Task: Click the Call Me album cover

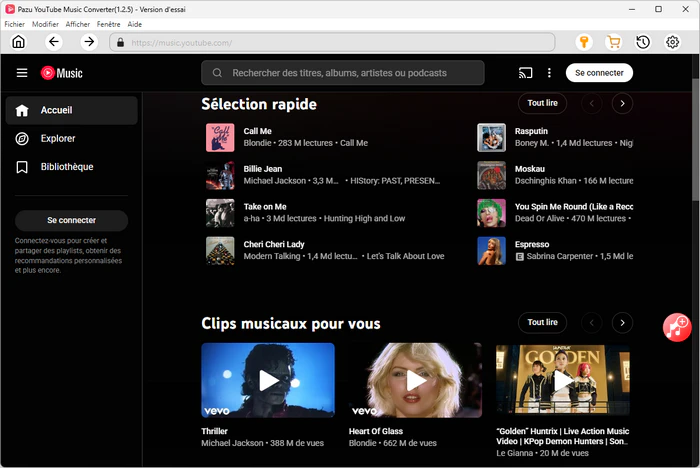Action: point(220,138)
